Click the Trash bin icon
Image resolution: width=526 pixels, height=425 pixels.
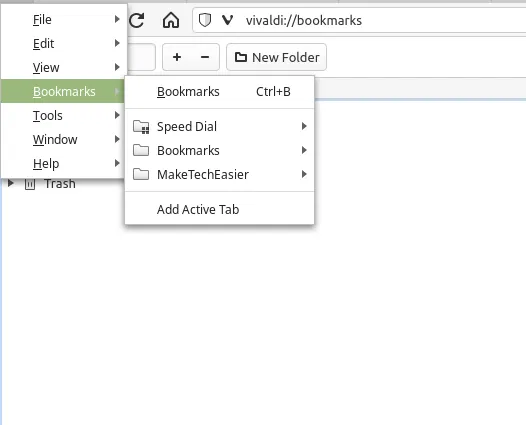tap(30, 184)
